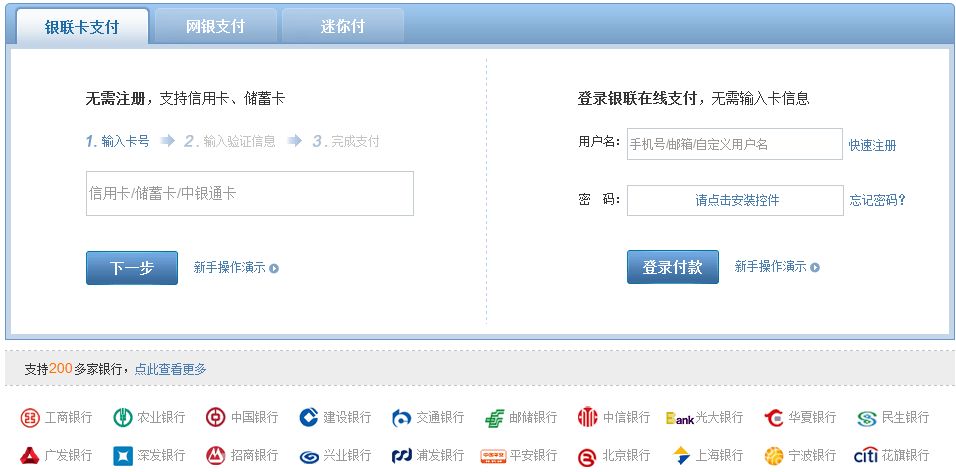Click play icon next to right 新手操作演示
956x472 pixels.
pos(815,268)
